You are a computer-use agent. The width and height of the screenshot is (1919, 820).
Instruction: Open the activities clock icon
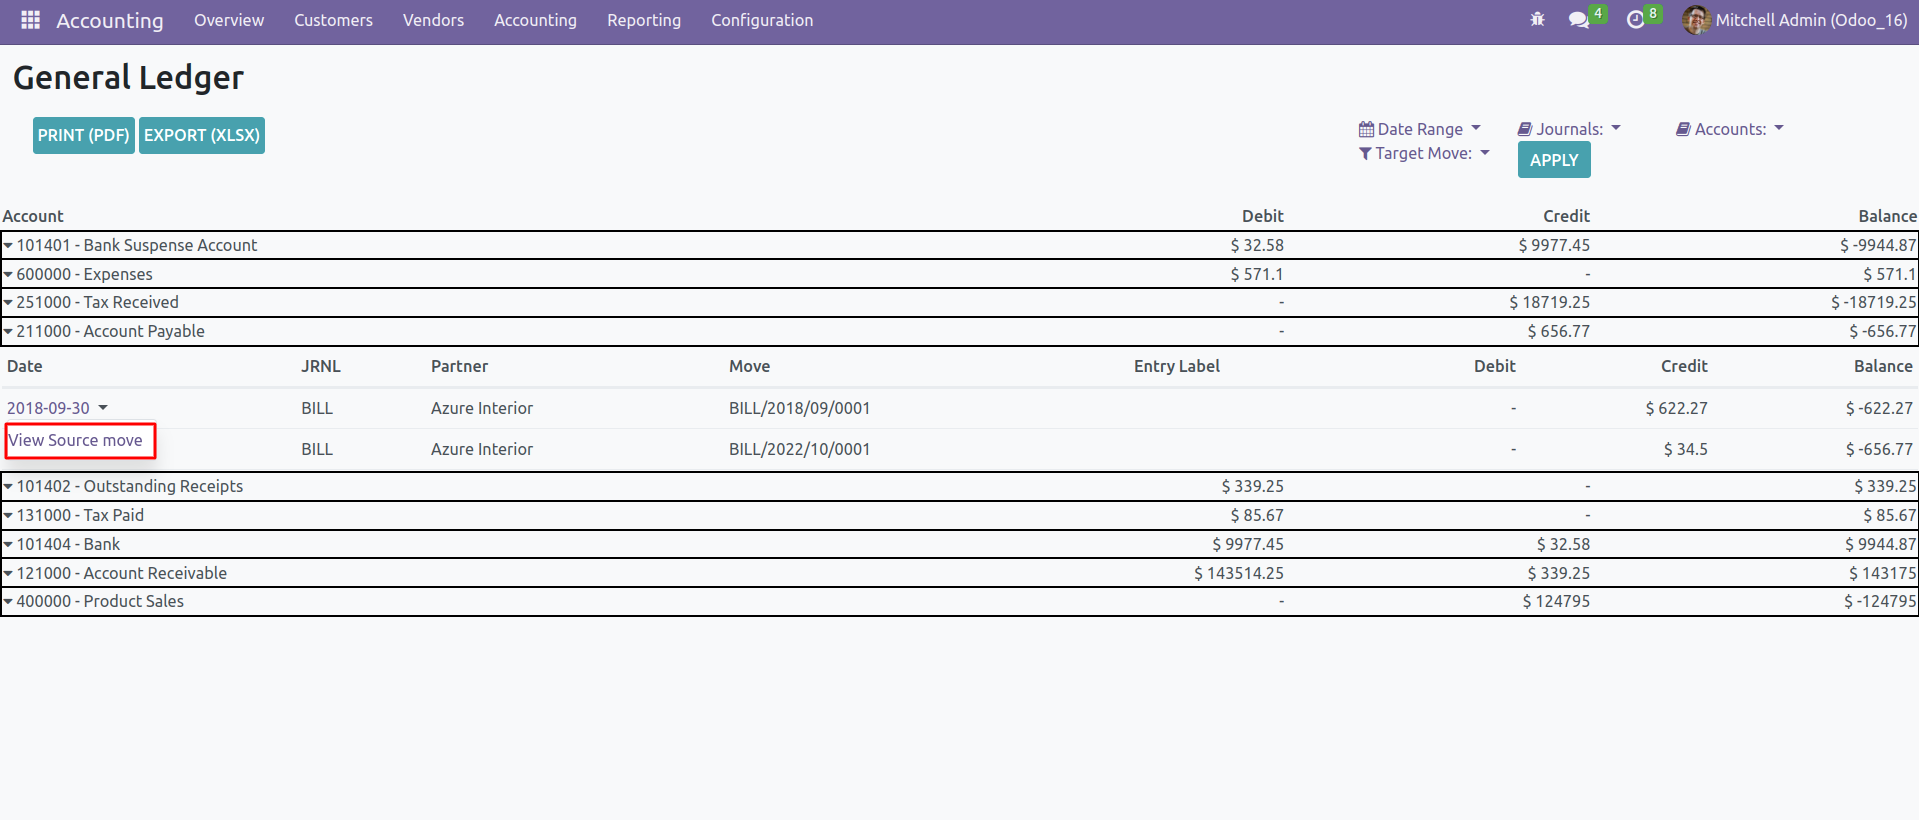[x=1636, y=20]
